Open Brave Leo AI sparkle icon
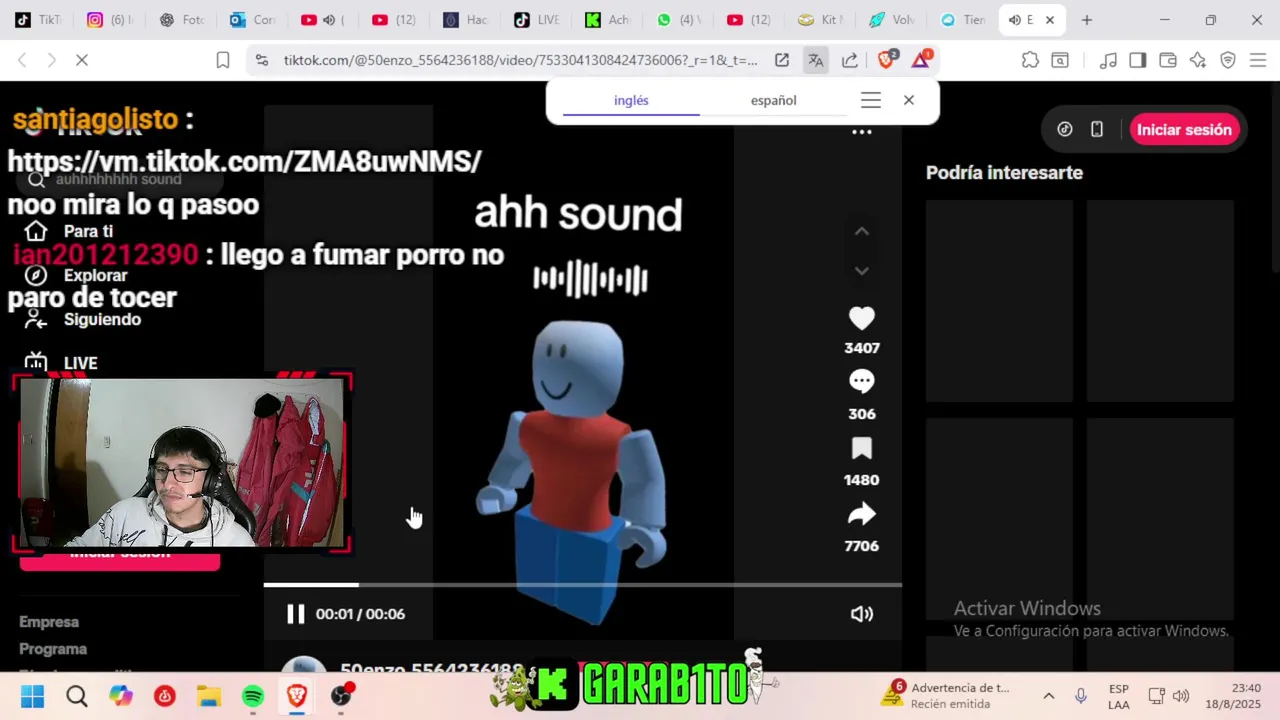This screenshot has height=720, width=1280. [x=1198, y=60]
